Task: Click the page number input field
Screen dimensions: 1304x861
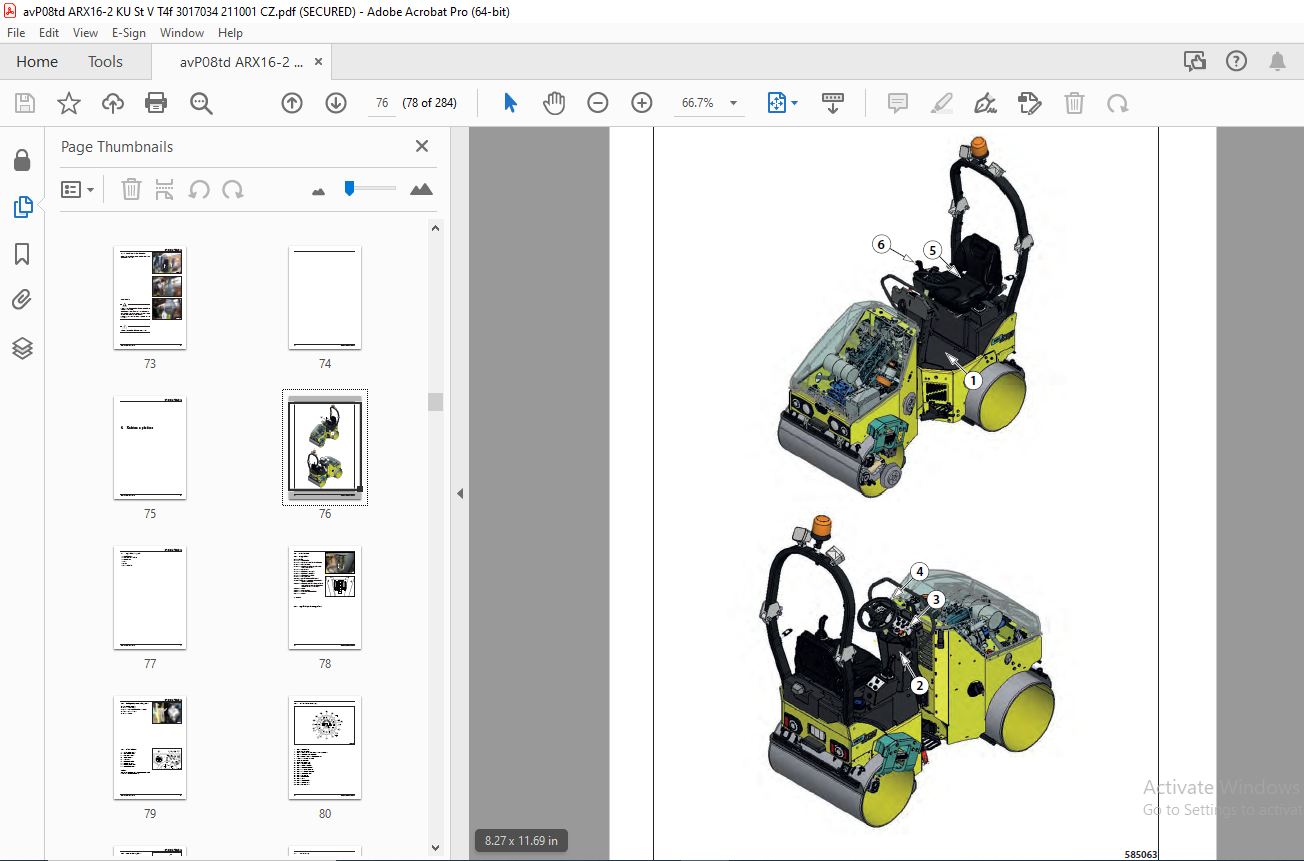Action: tap(382, 103)
